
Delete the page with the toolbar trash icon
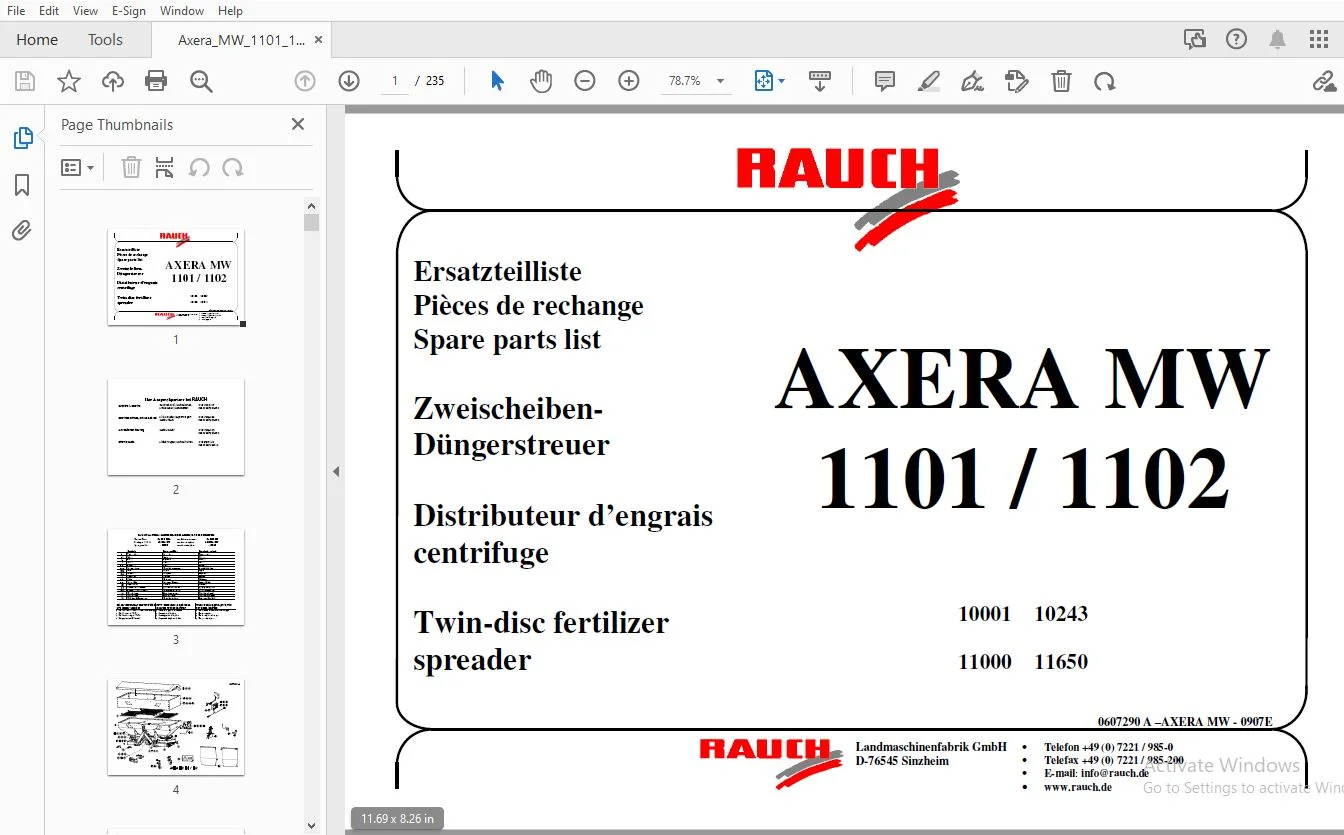(1061, 82)
